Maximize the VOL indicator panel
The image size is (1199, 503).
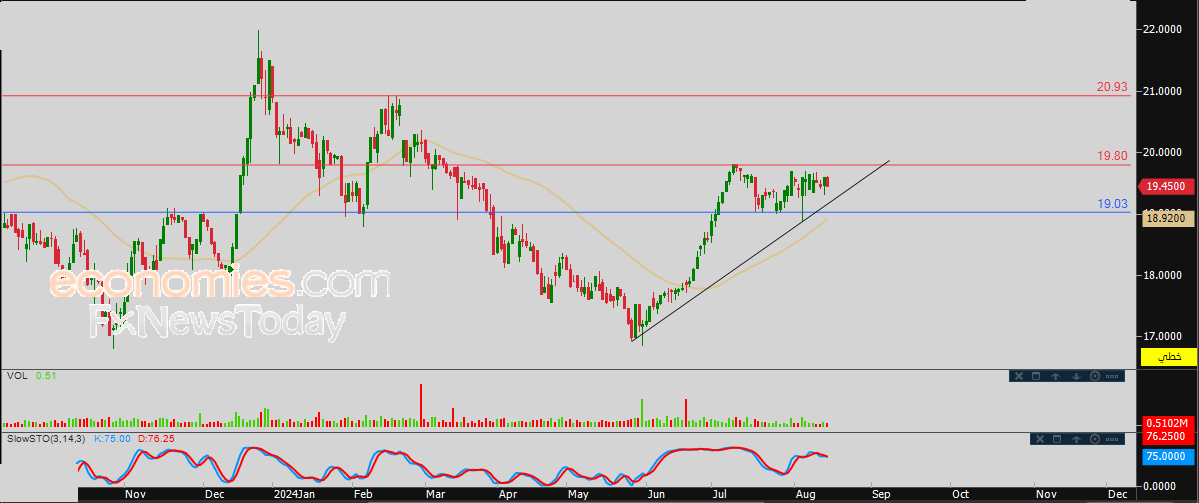pos(1035,376)
